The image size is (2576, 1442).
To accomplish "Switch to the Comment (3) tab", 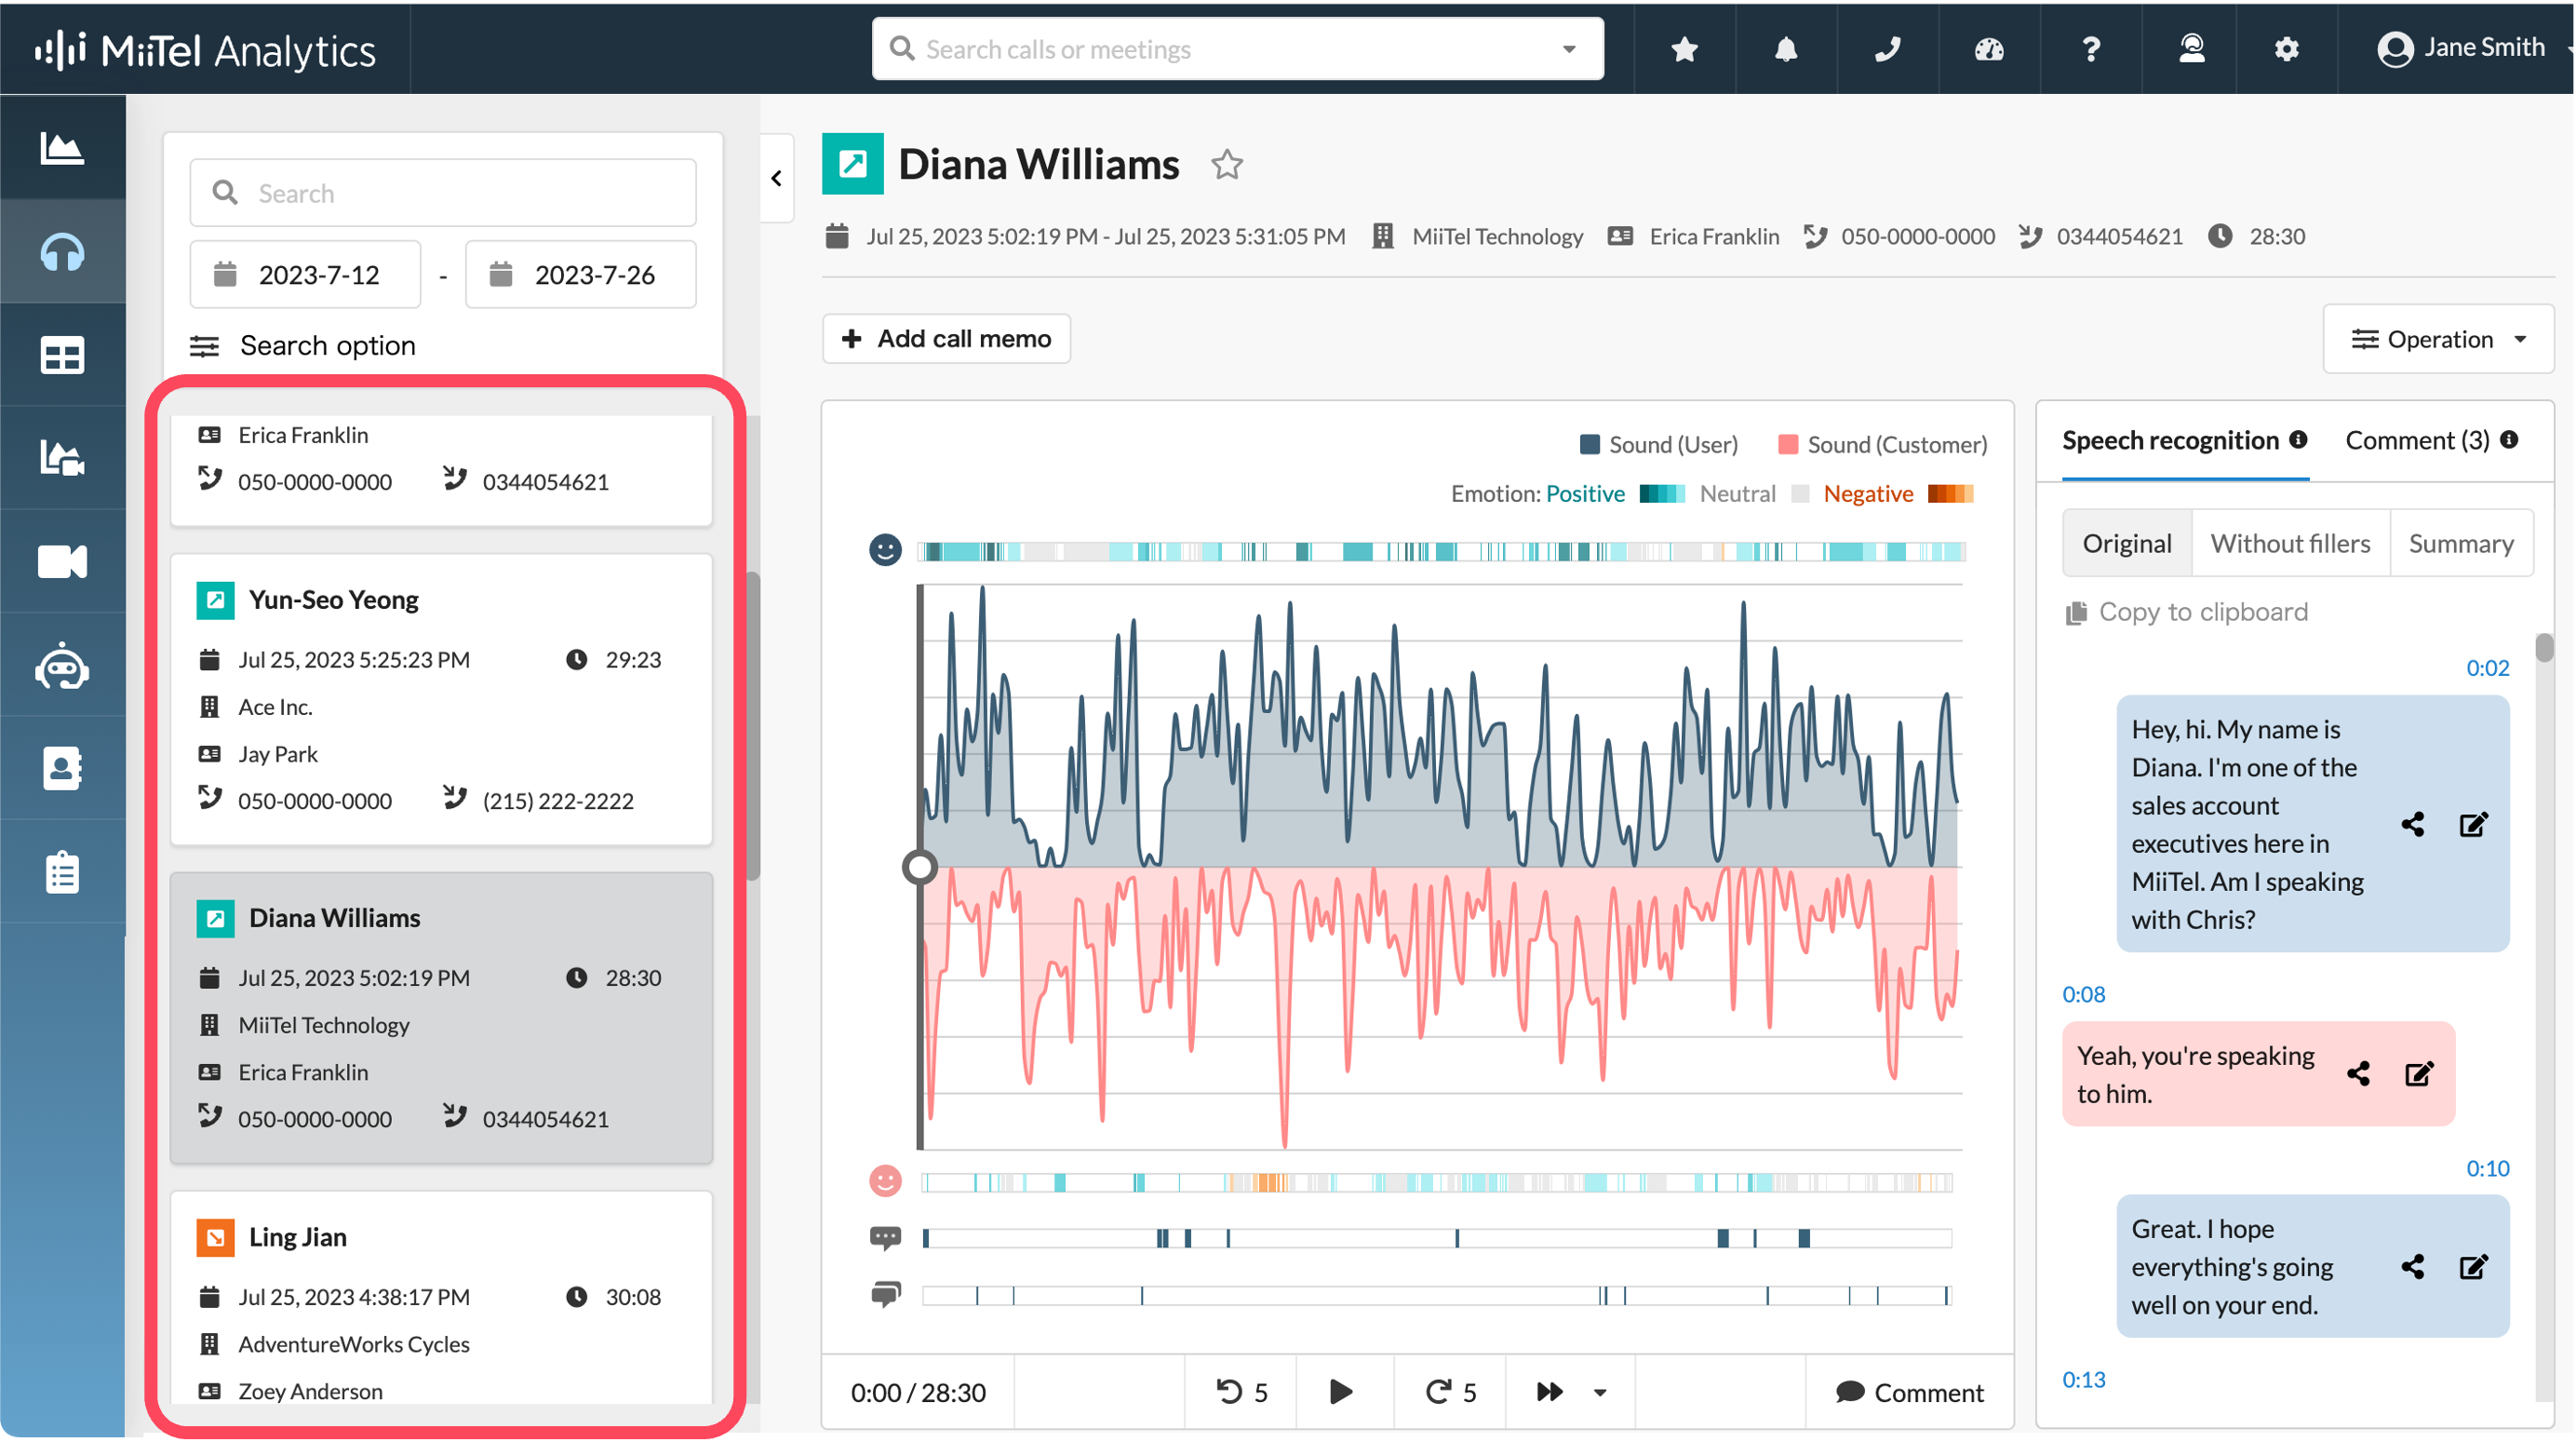I will pos(2418,440).
